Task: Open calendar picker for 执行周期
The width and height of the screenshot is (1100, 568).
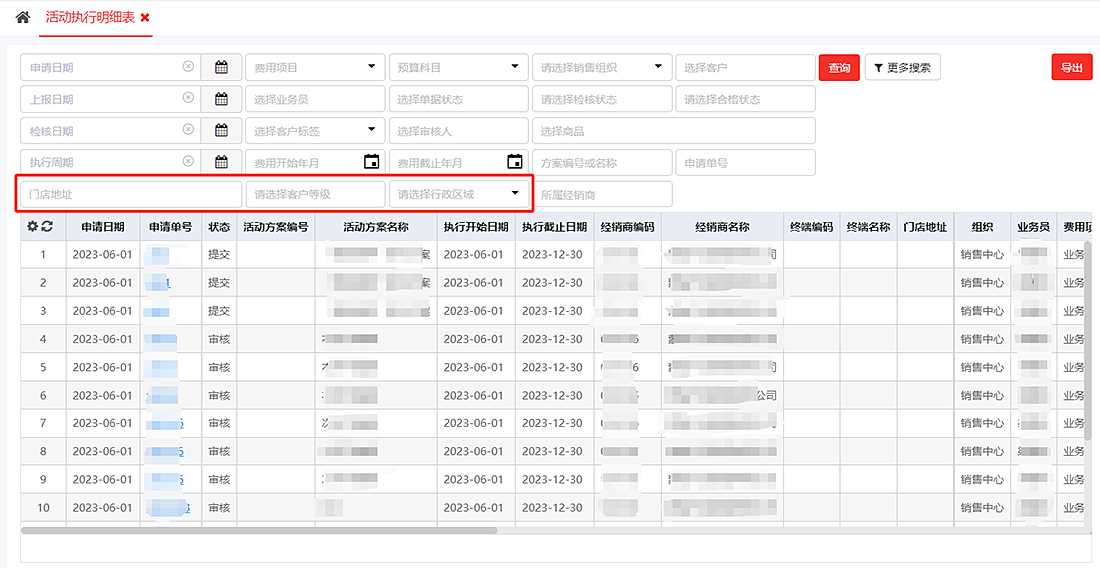Action: (x=221, y=162)
